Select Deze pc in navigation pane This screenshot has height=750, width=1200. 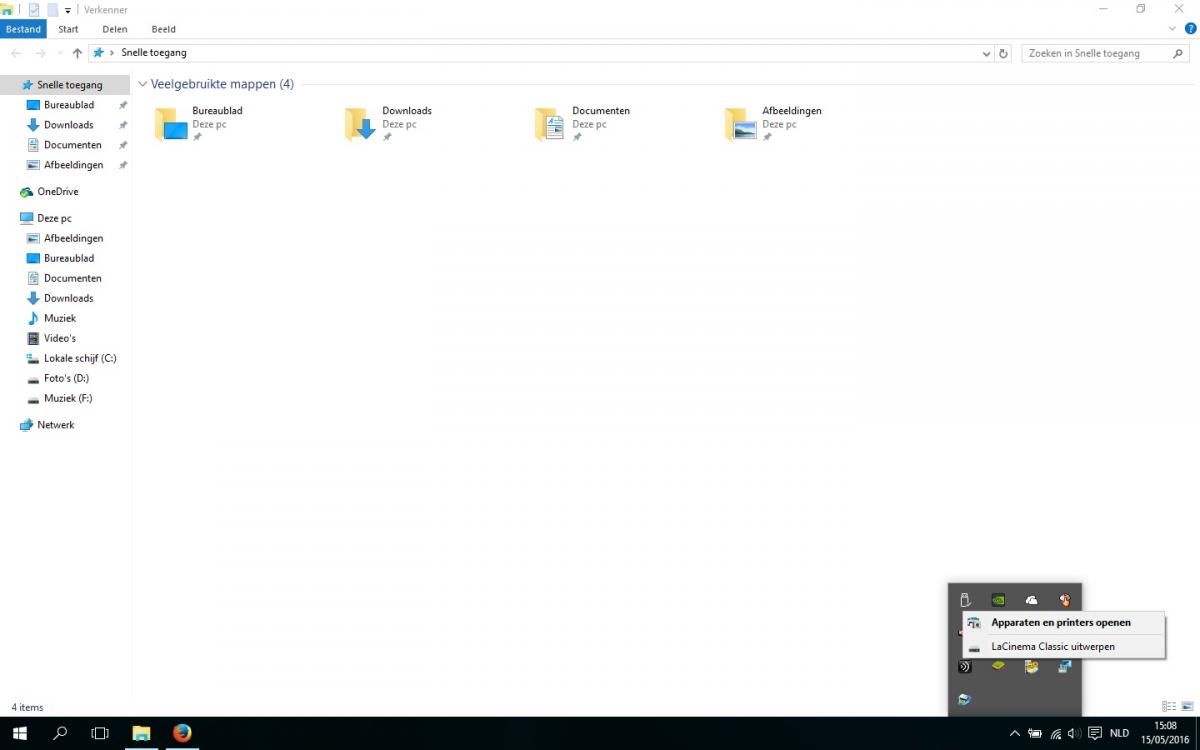[54, 218]
